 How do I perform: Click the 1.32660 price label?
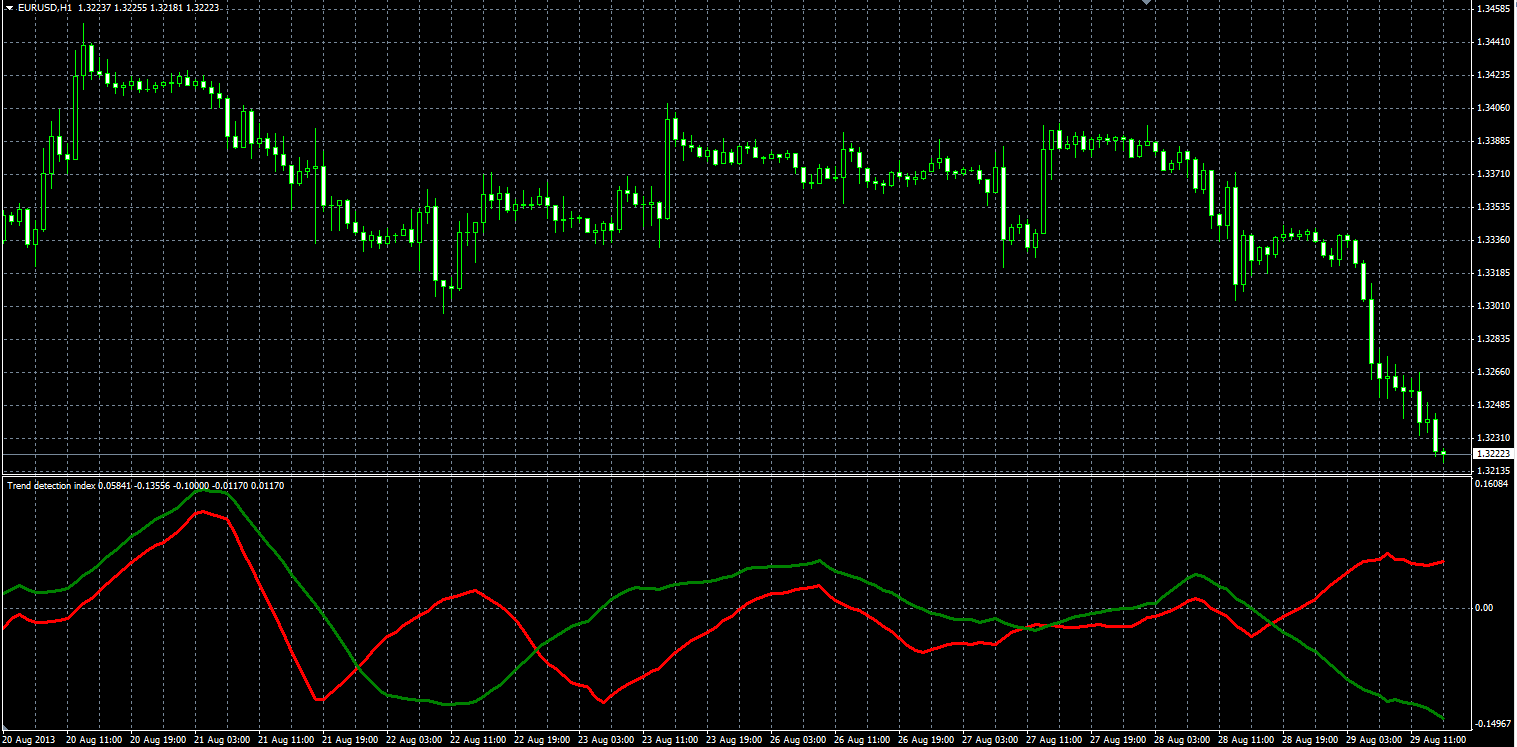(x=1493, y=372)
